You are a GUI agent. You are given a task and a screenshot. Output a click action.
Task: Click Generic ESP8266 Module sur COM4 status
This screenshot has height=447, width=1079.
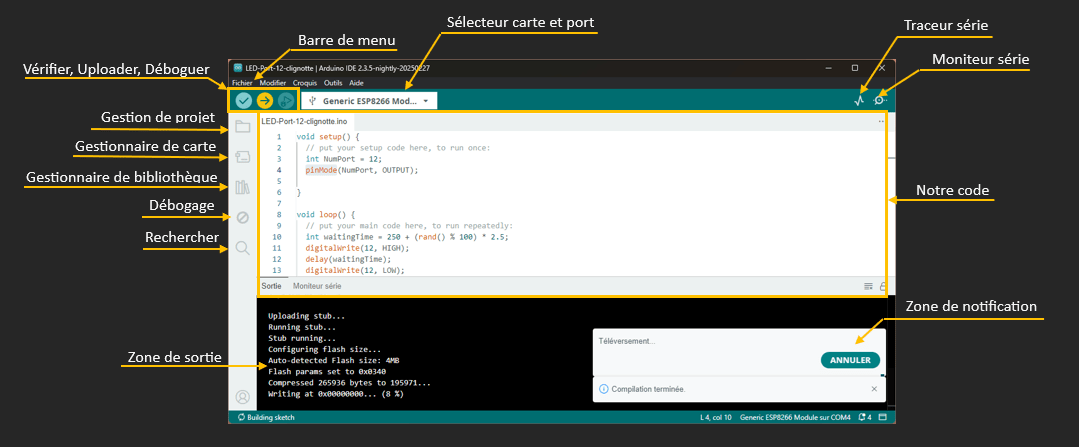pyautogui.click(x=795, y=417)
